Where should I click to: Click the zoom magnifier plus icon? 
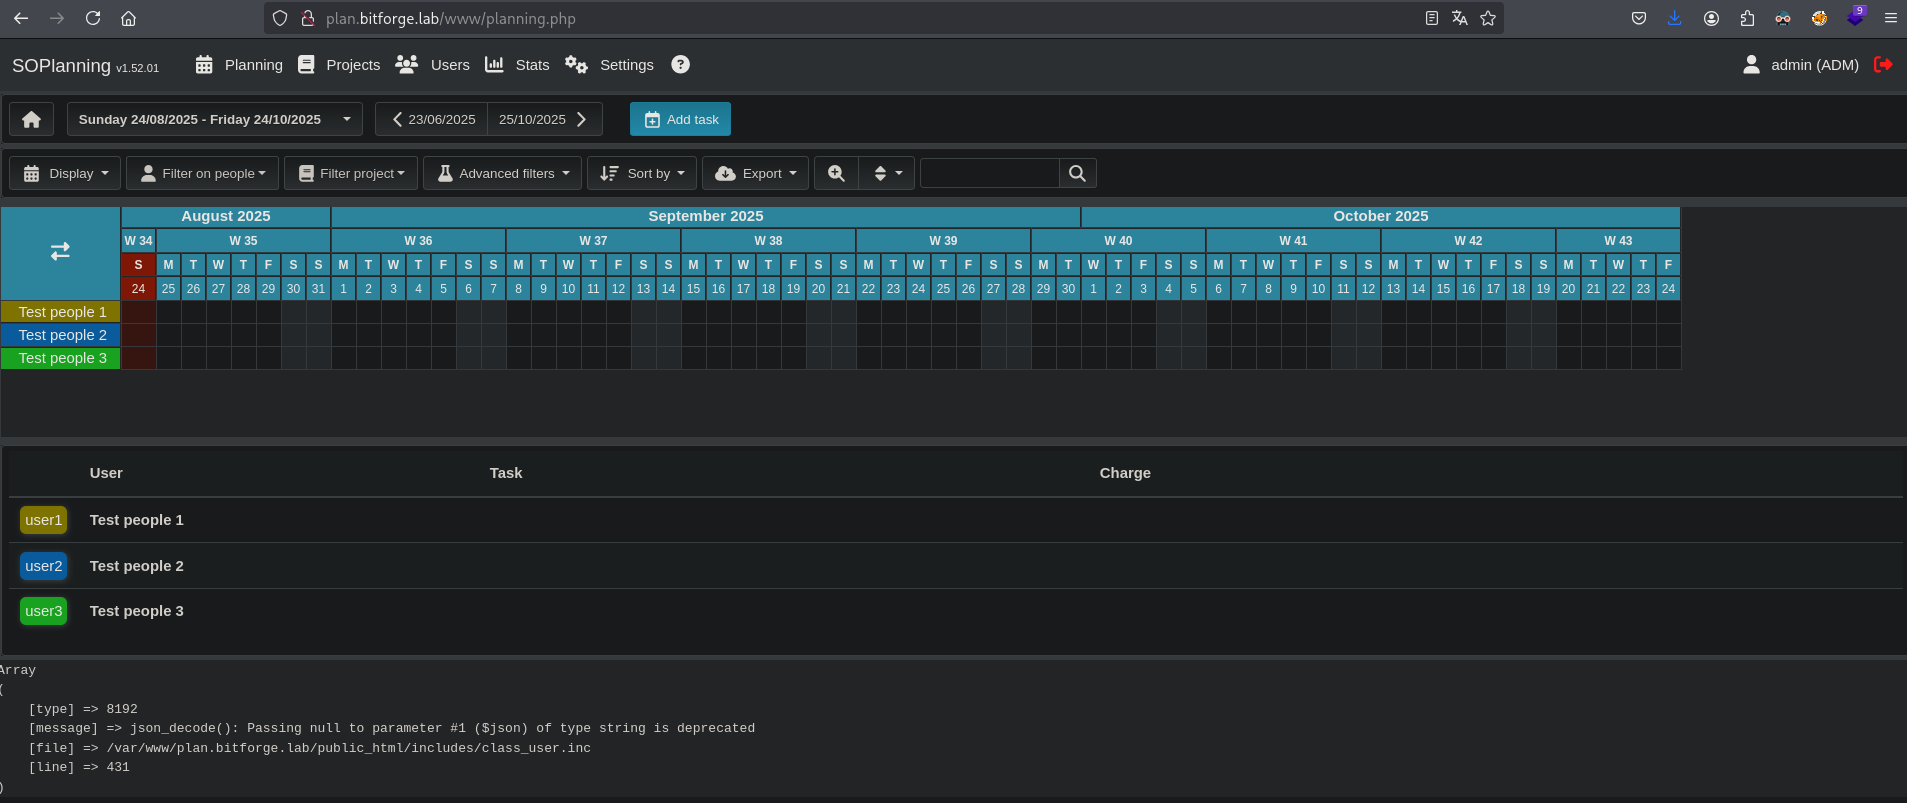836,173
